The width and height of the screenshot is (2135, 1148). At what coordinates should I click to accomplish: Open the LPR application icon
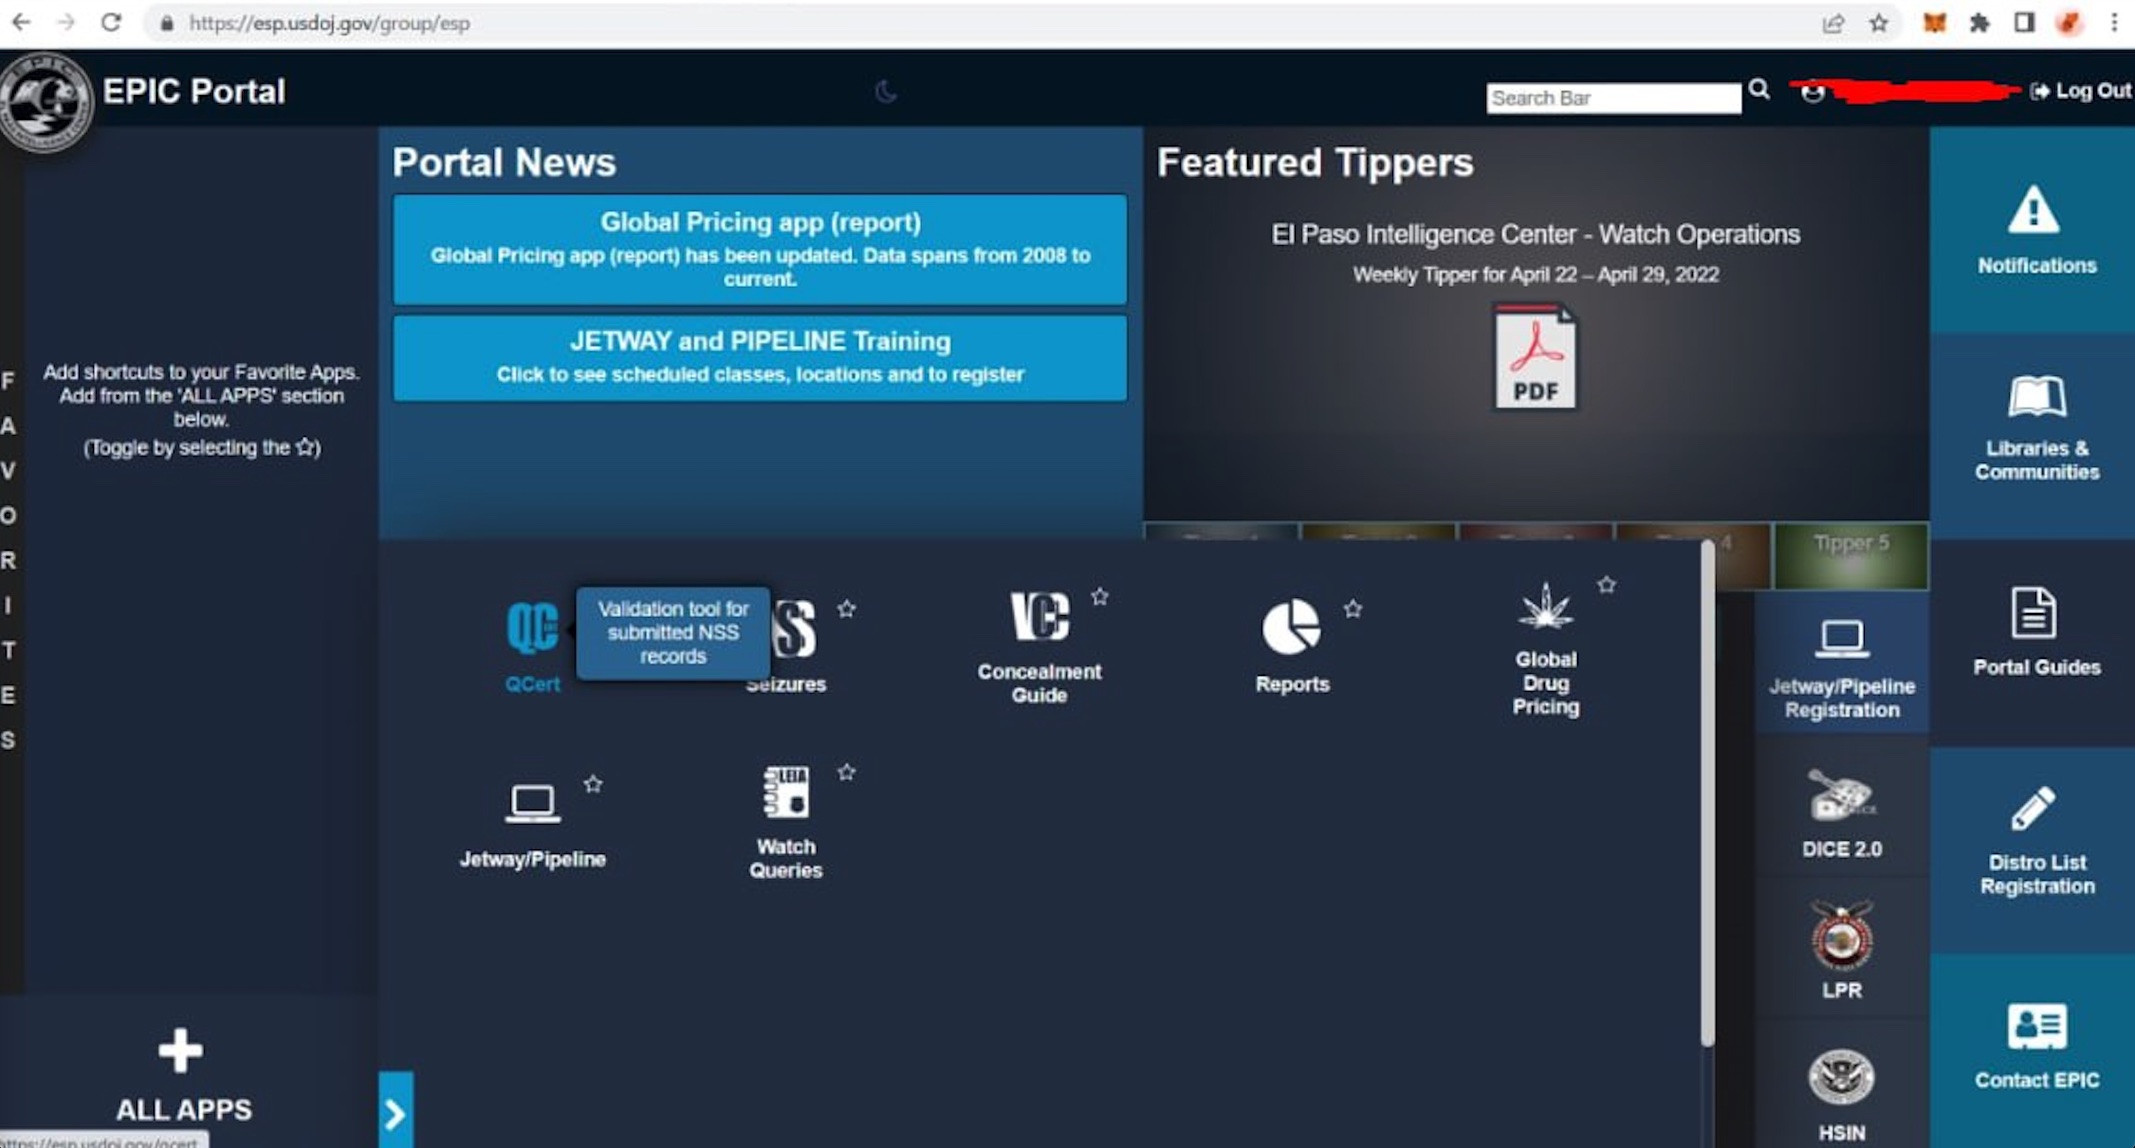pyautogui.click(x=1841, y=937)
